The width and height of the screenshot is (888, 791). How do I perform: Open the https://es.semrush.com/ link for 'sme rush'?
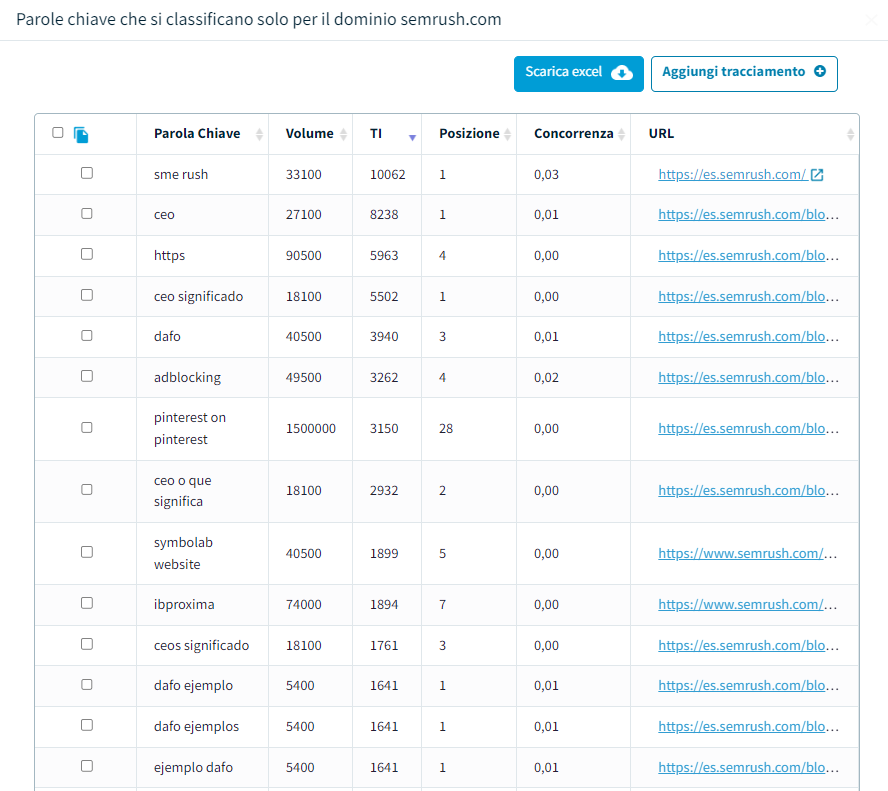click(731, 175)
